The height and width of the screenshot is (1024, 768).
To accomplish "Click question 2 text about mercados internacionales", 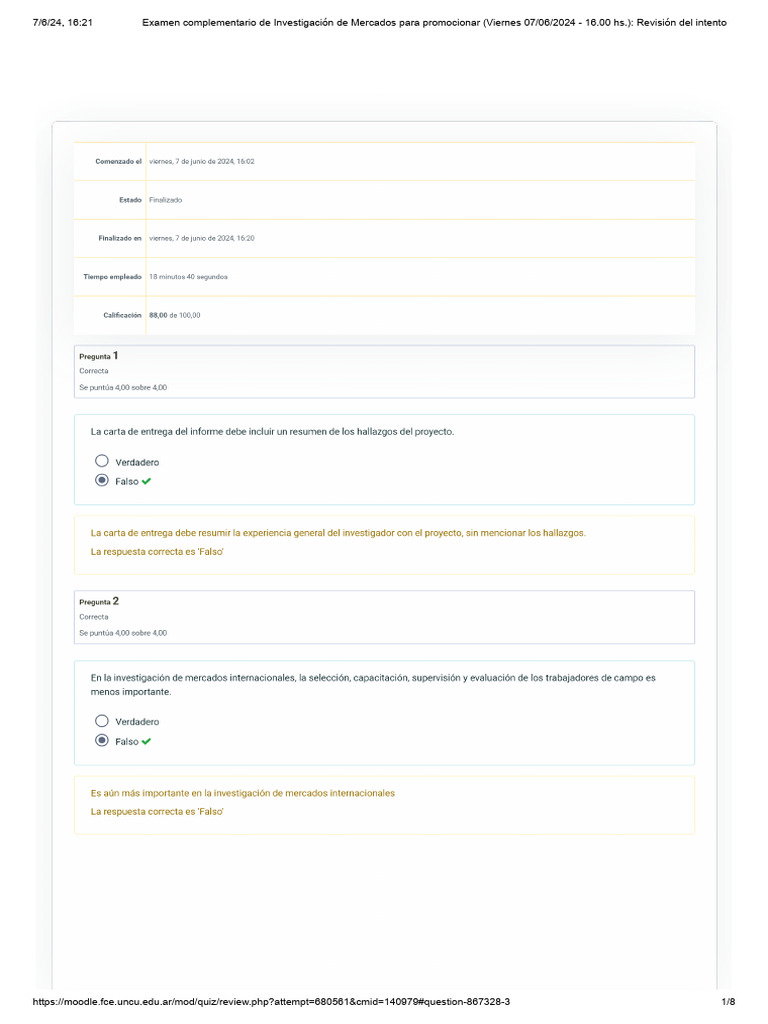I will (373, 684).
